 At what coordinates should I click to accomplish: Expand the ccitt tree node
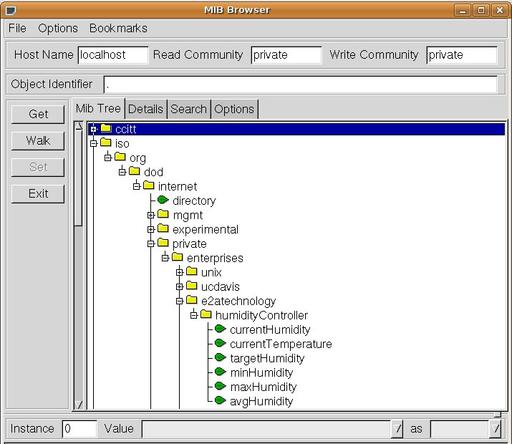tap(93, 129)
